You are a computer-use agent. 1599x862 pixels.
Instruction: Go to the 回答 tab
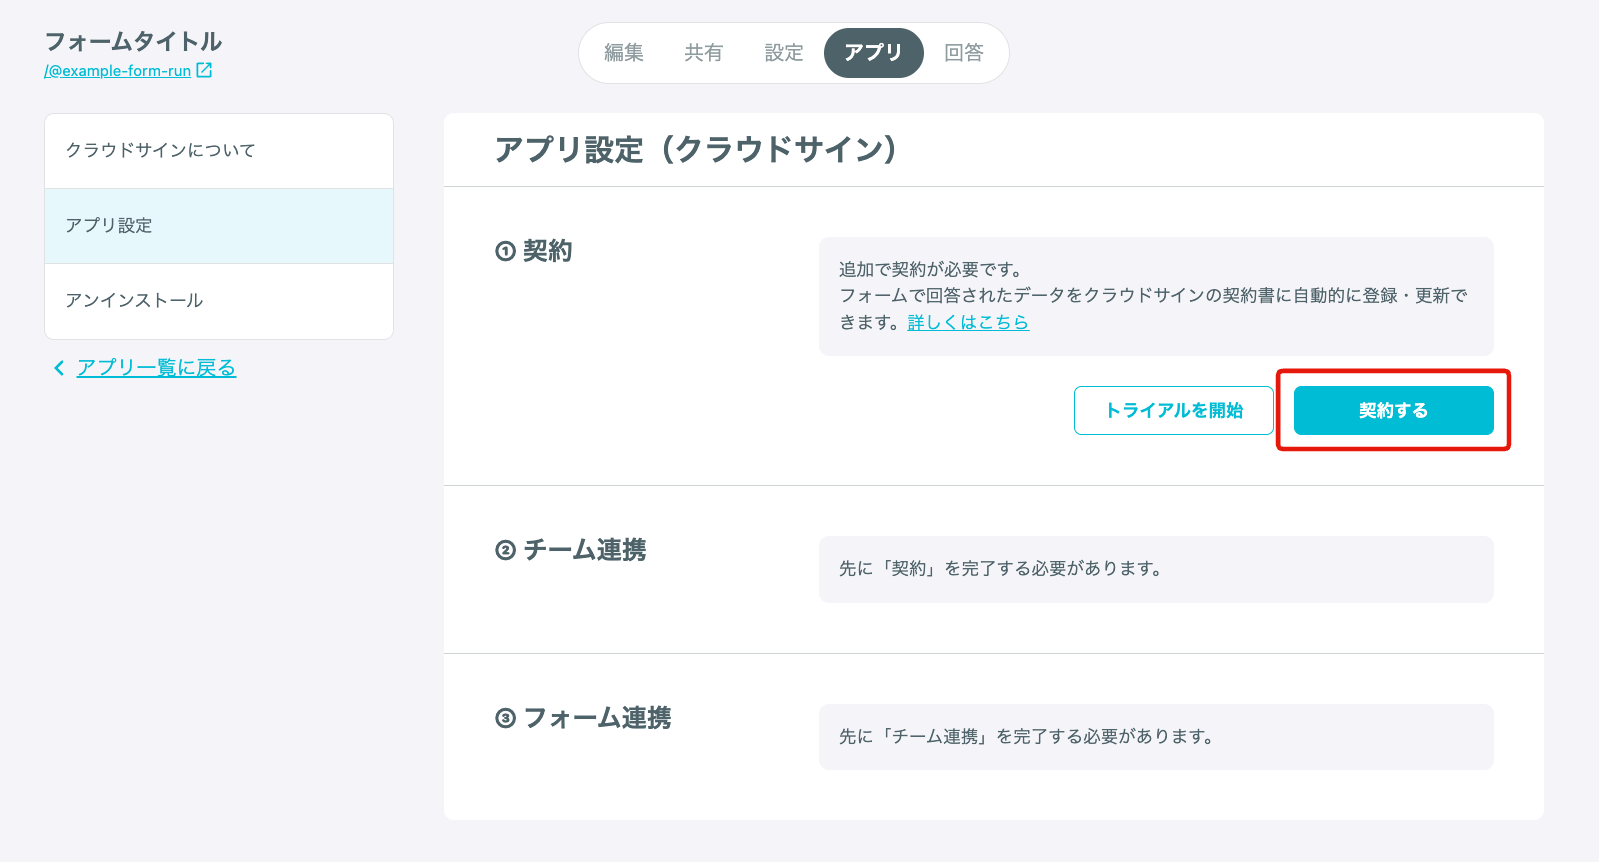964,53
